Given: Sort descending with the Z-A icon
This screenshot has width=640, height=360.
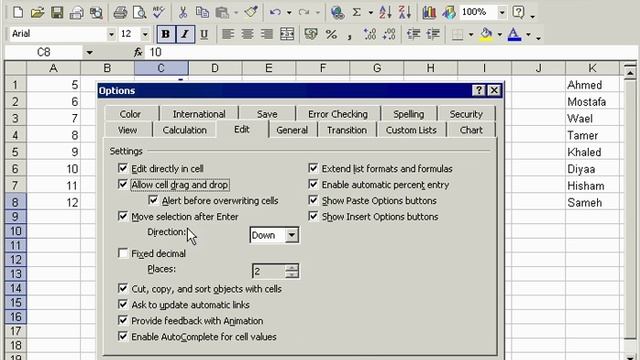Looking at the screenshot, I should [404, 13].
